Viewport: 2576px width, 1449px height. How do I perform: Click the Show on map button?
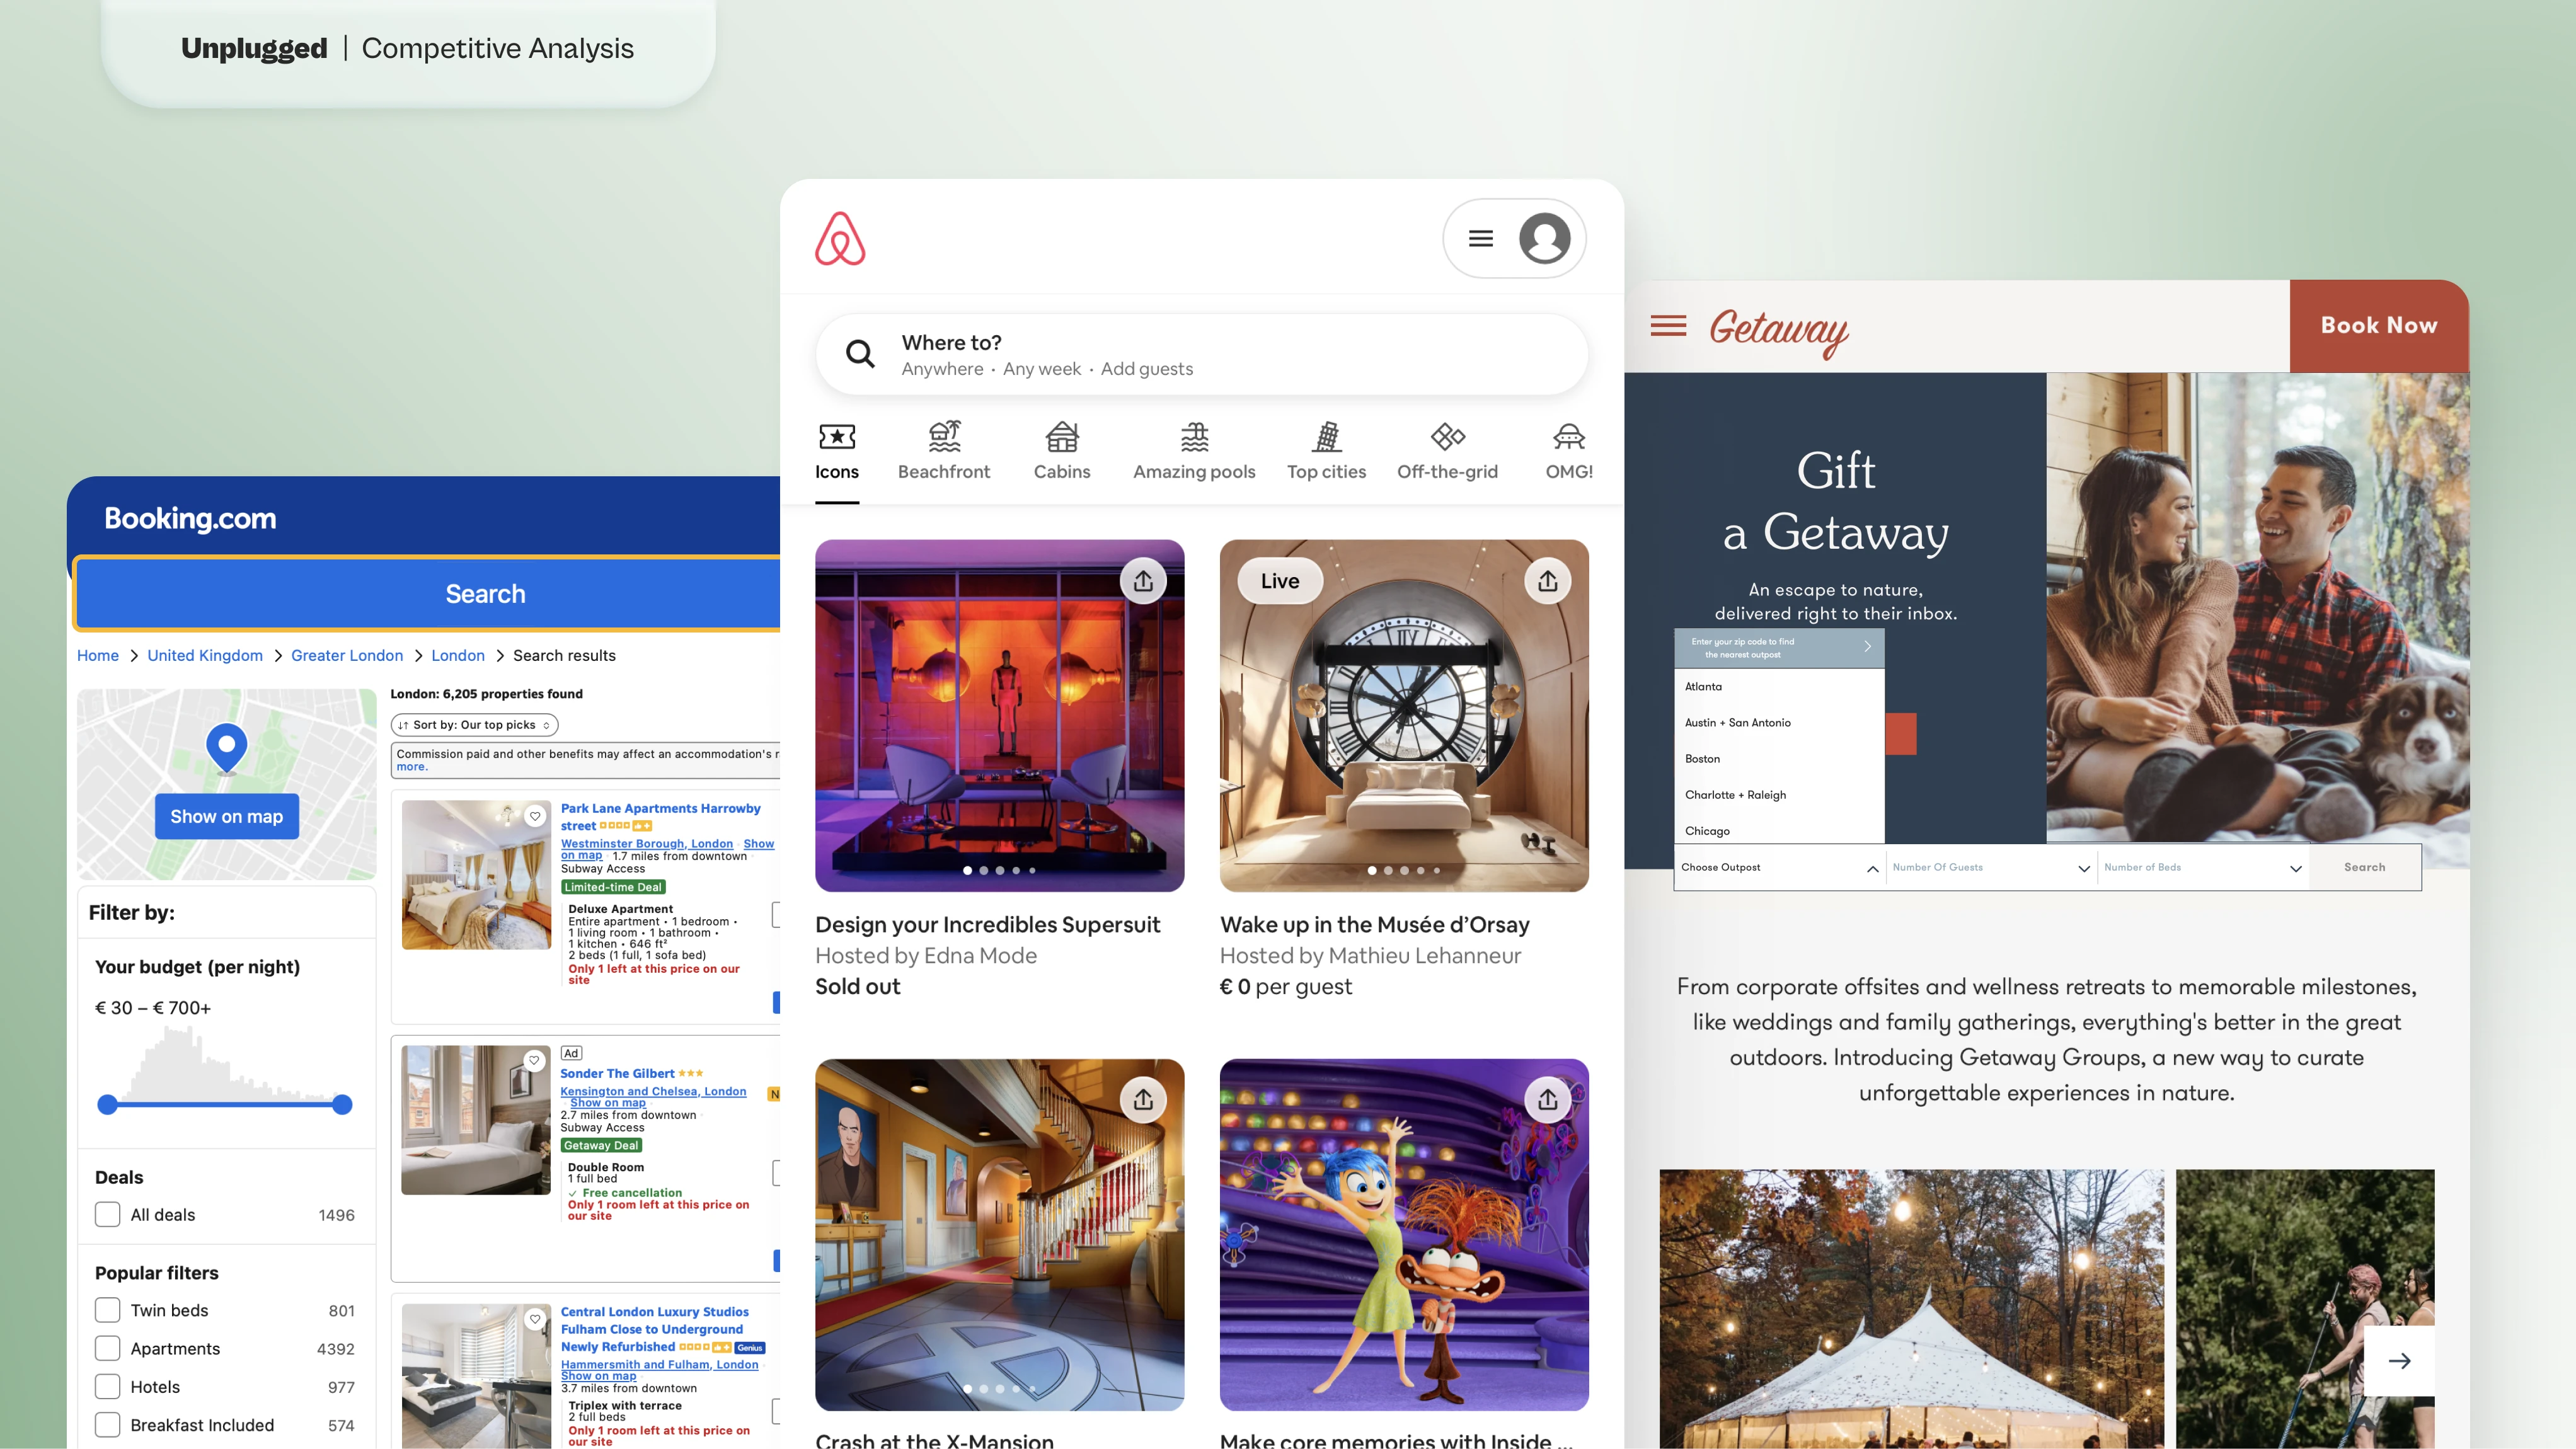pyautogui.click(x=227, y=816)
